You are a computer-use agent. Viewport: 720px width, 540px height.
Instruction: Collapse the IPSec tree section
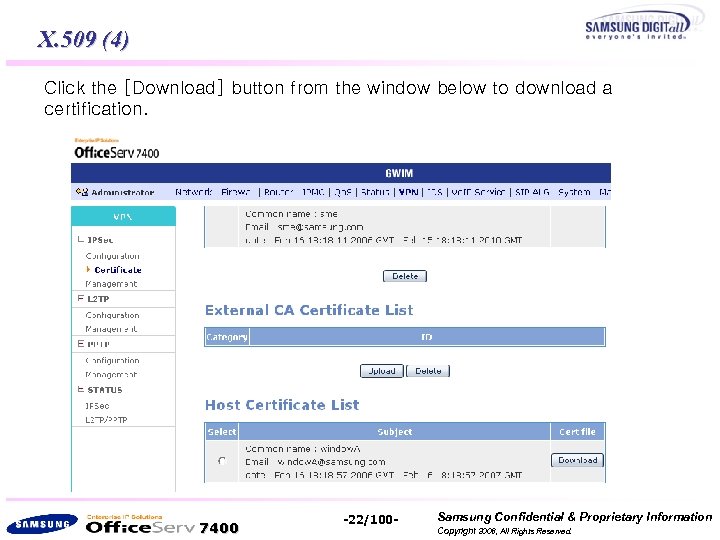click(80, 239)
